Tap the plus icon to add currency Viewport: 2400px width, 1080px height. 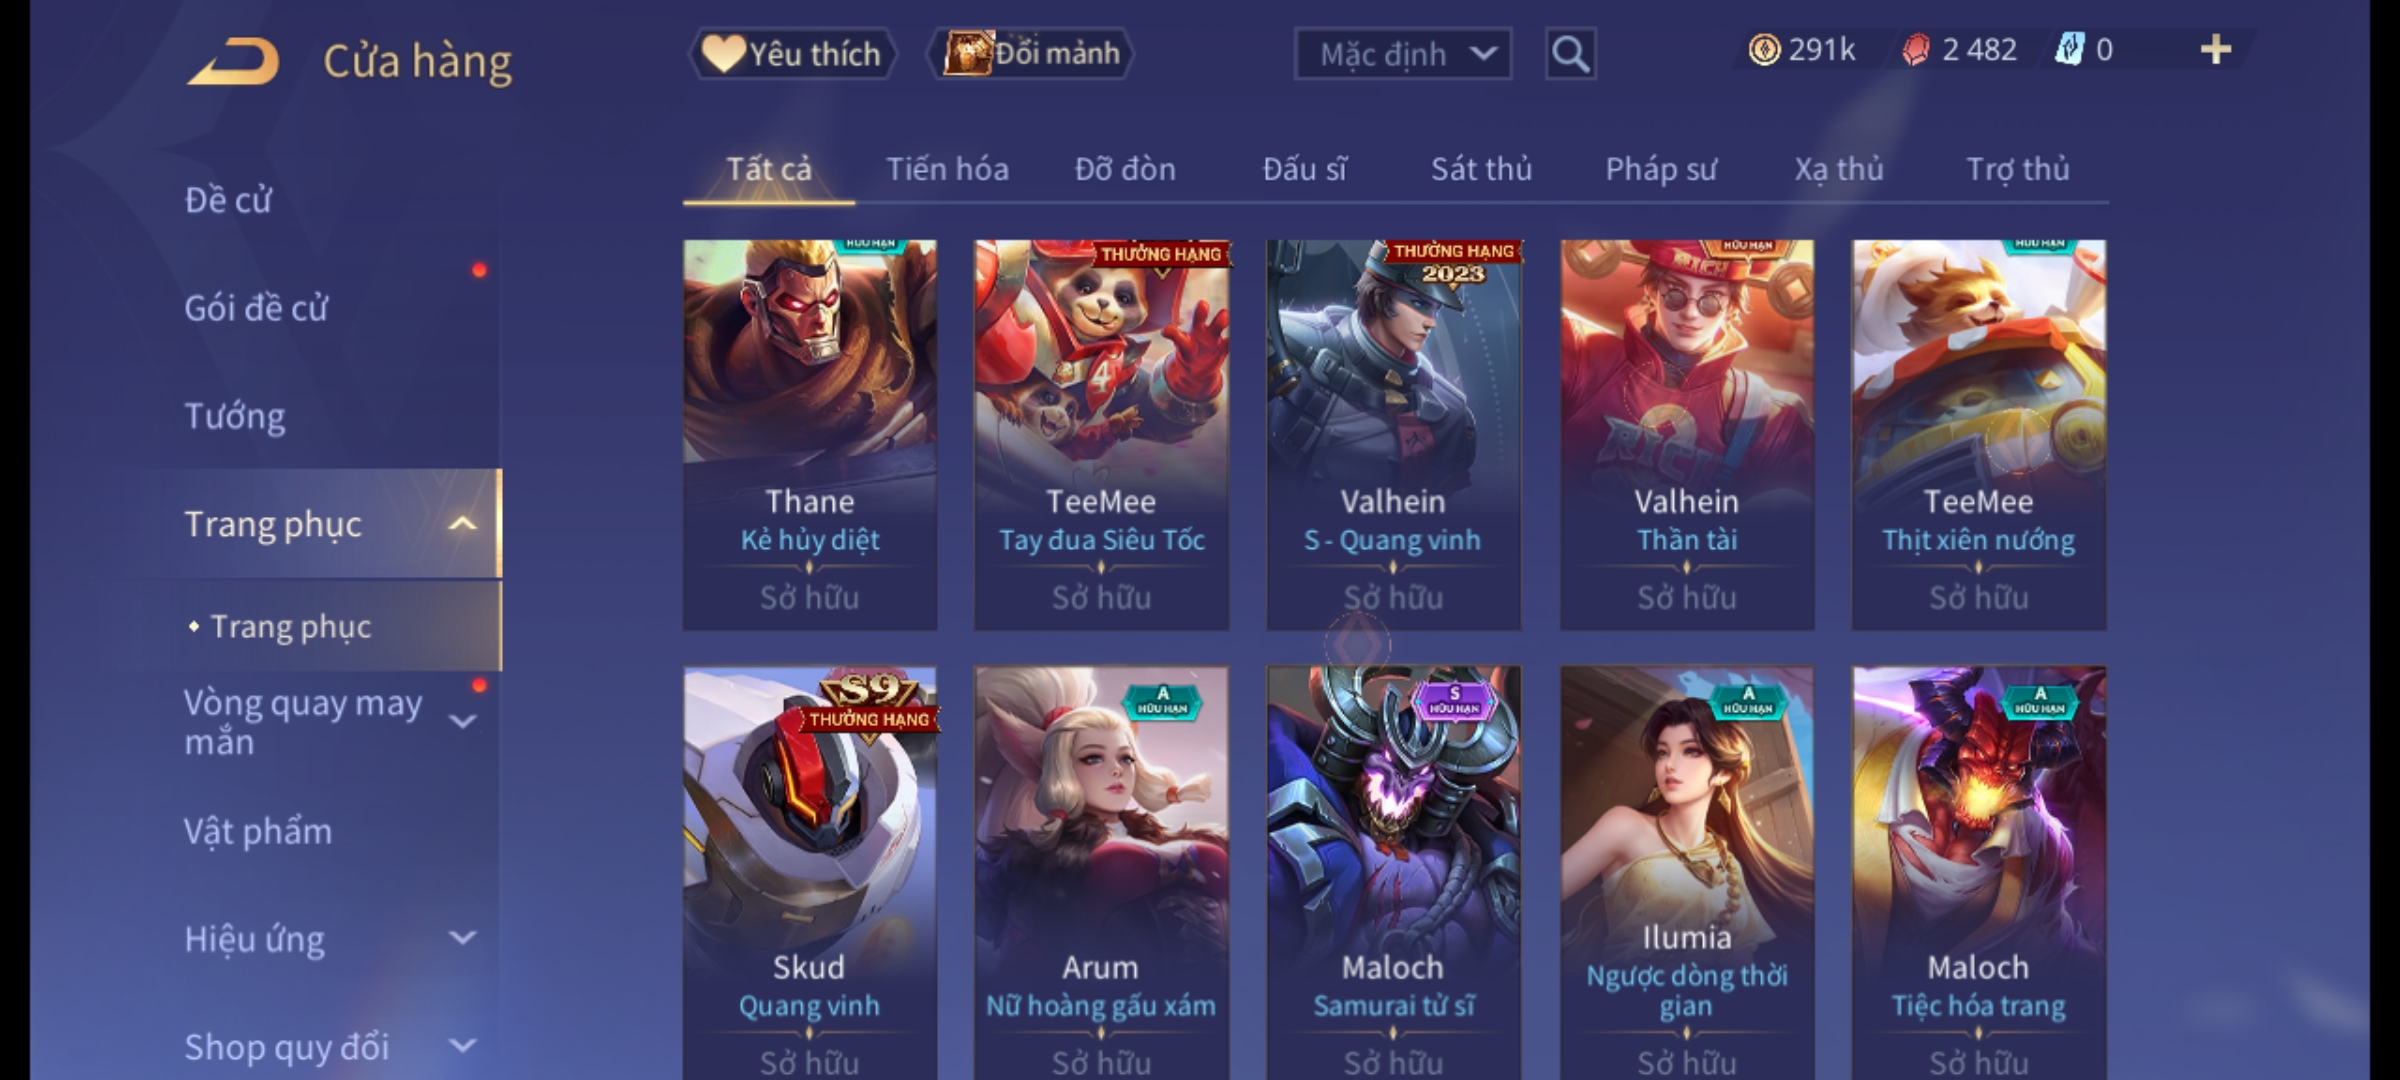coord(2216,50)
